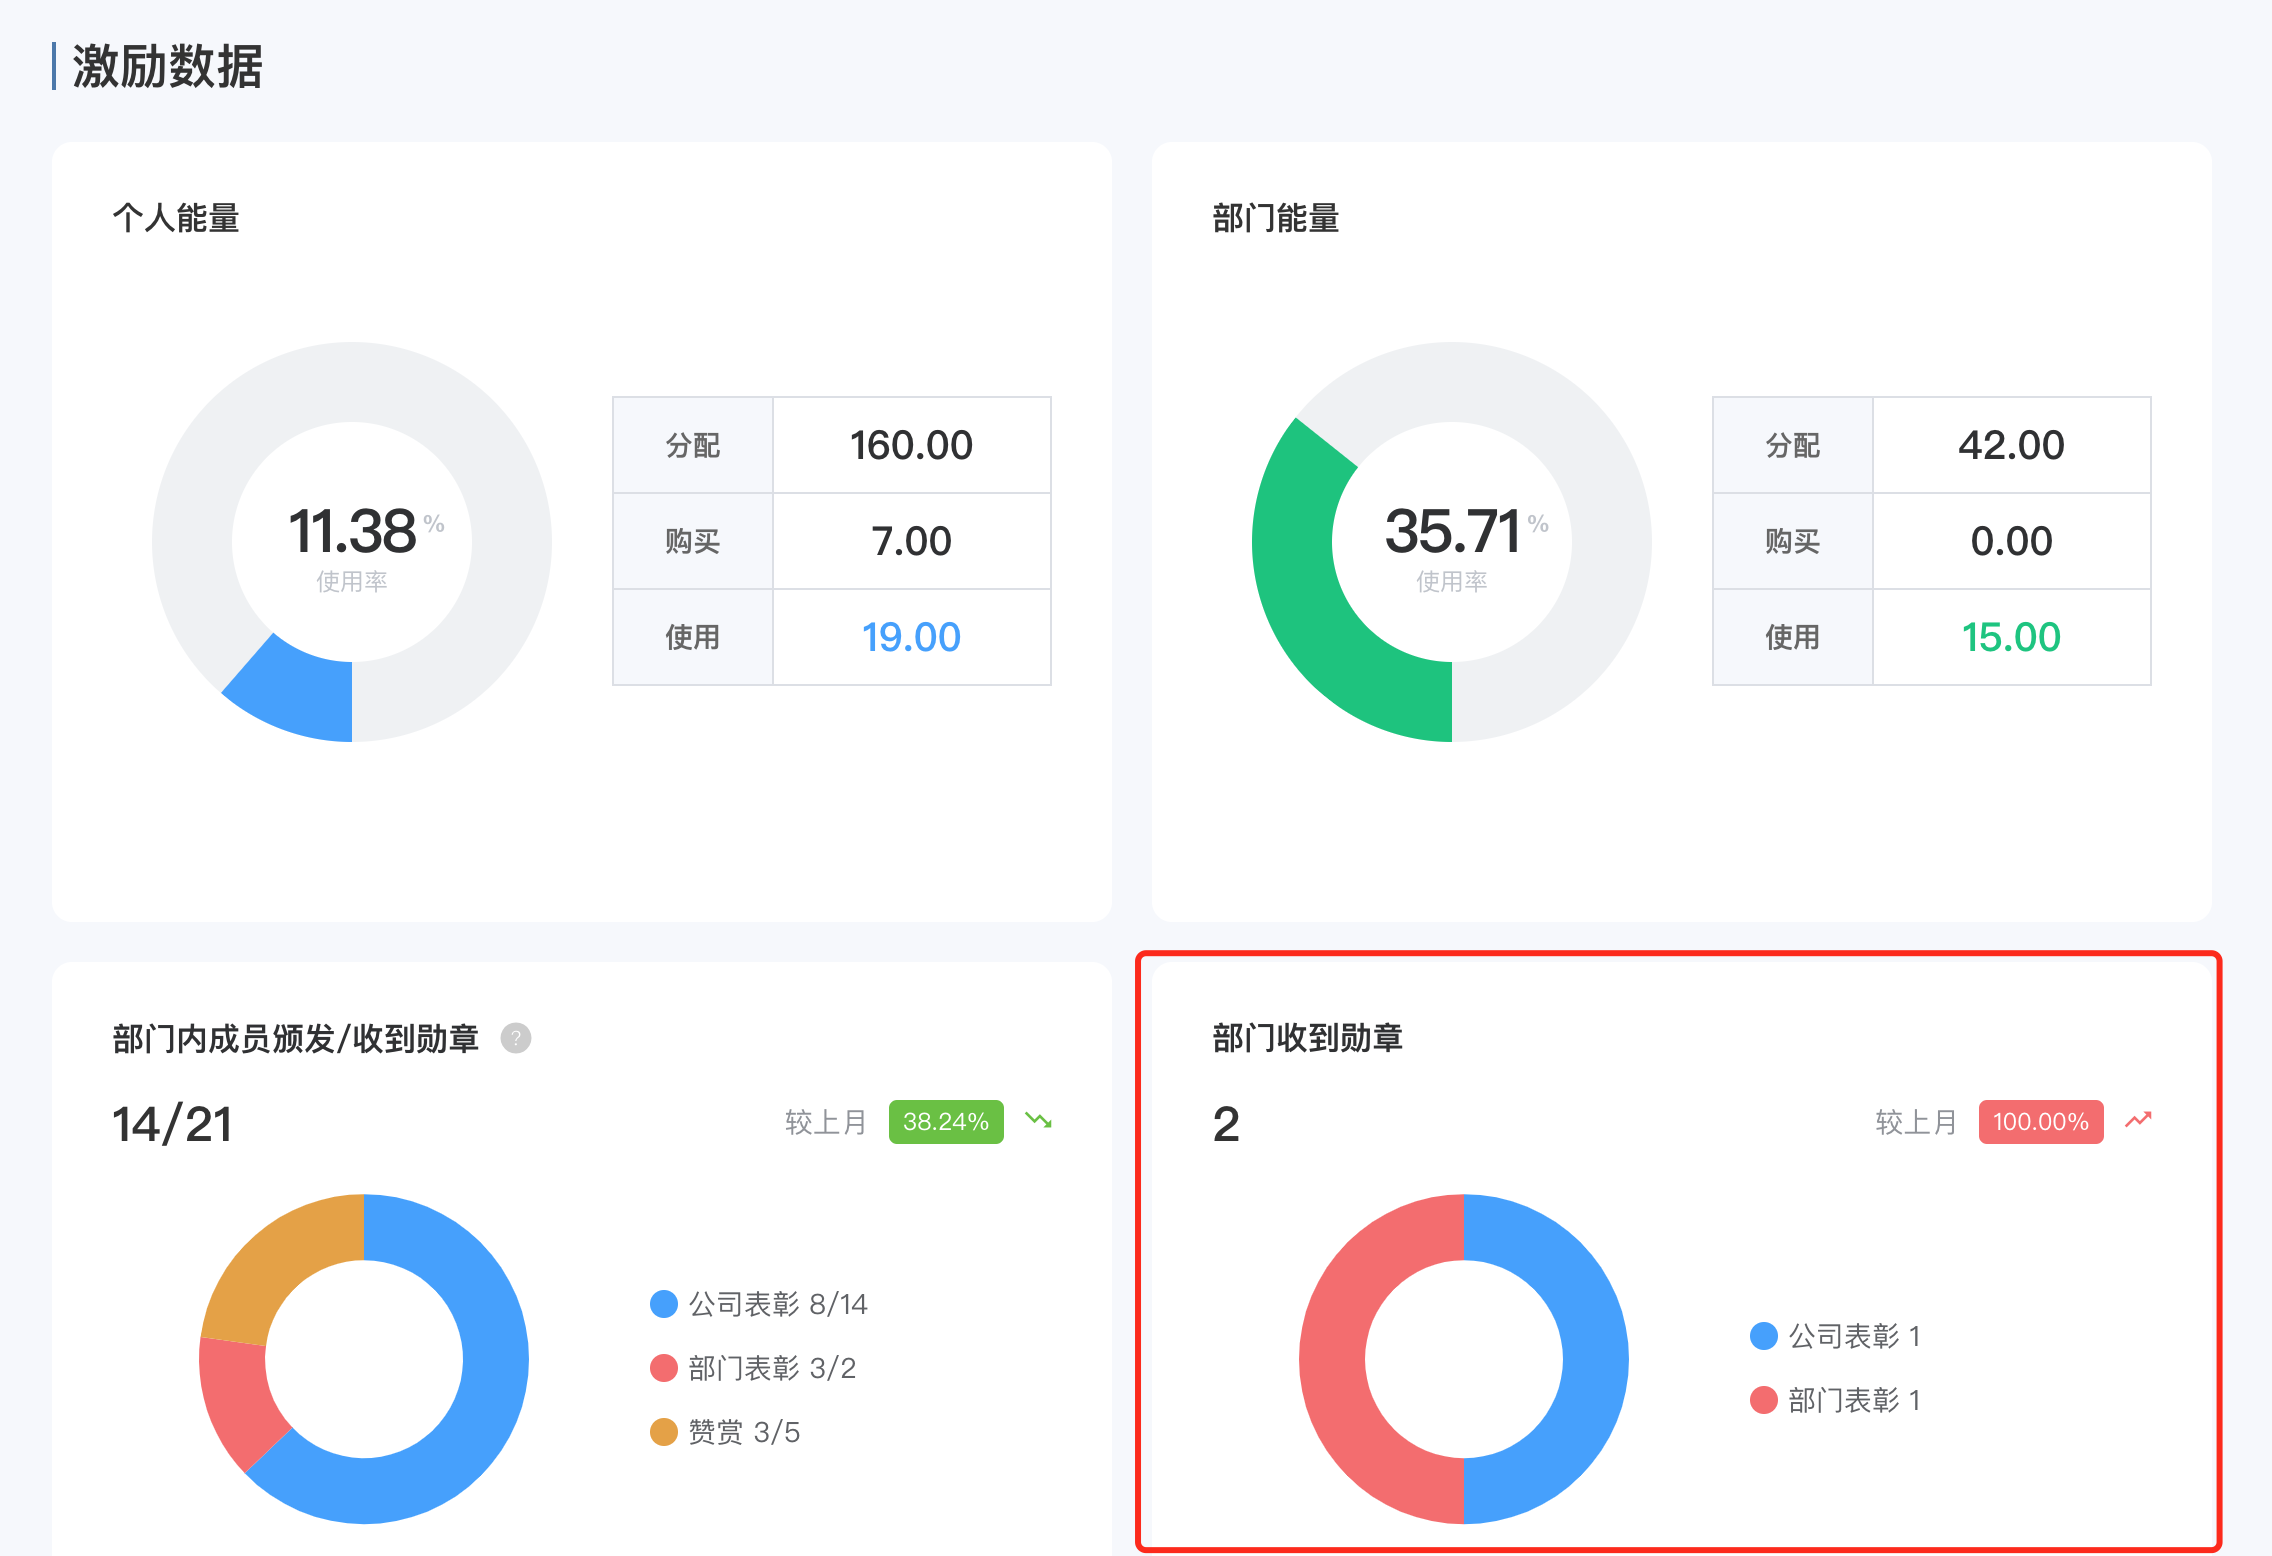Click the red upward trend arrow icon
The image size is (2272, 1556).
pos(2138,1120)
